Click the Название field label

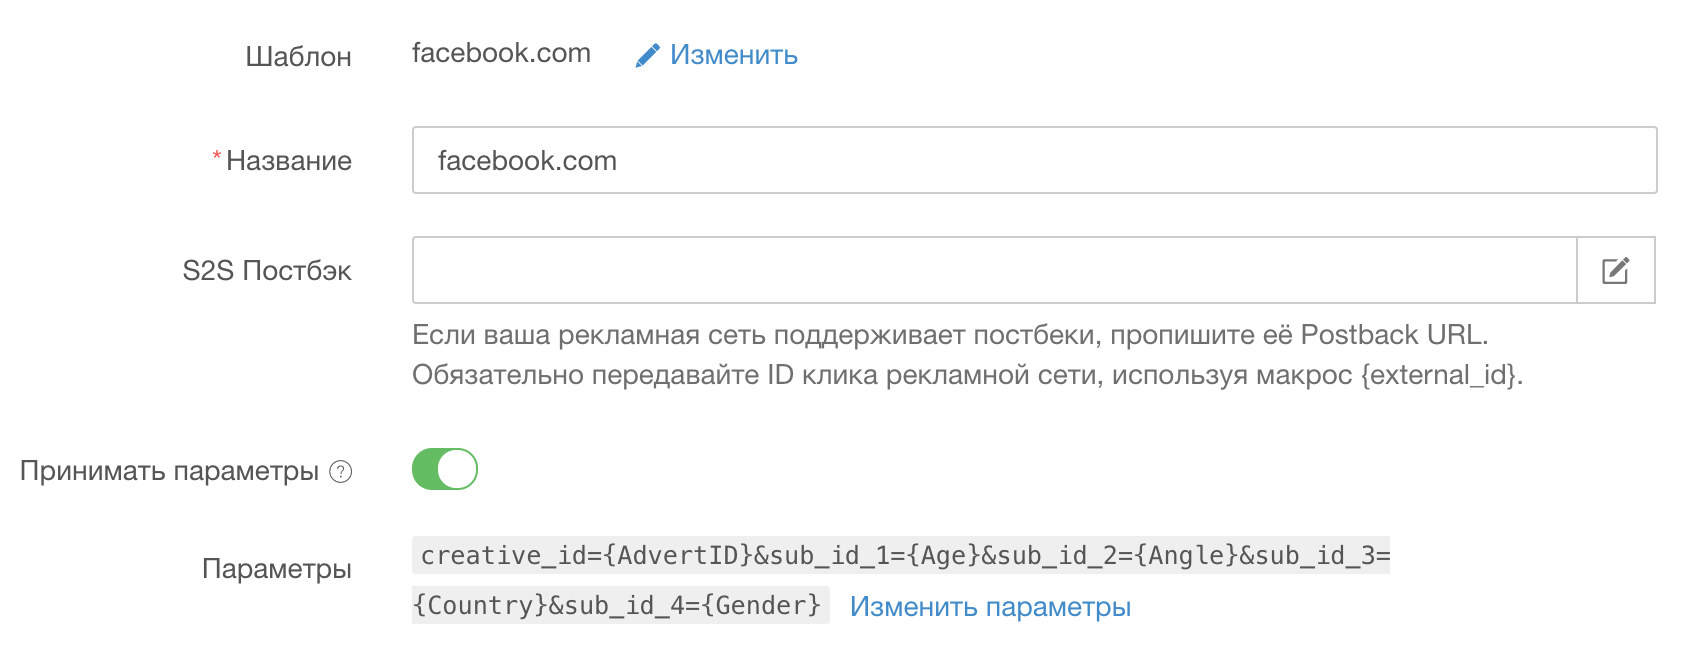coord(289,161)
